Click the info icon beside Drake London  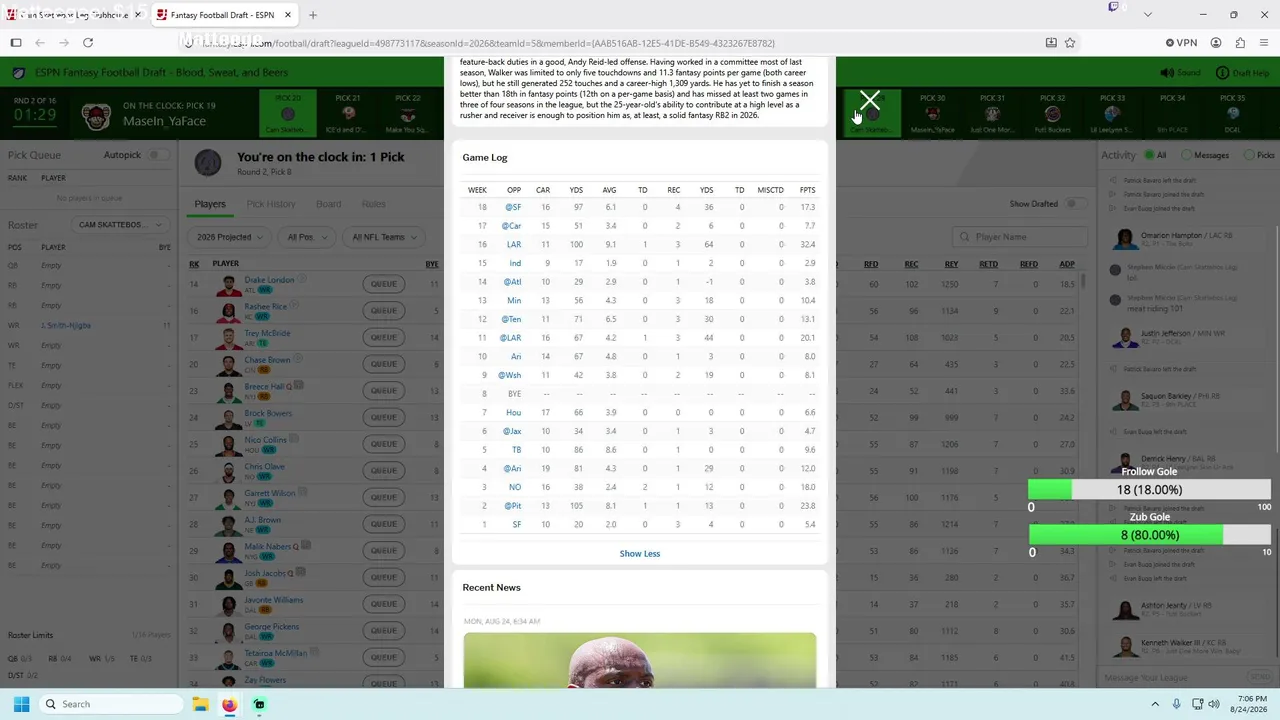[301, 280]
